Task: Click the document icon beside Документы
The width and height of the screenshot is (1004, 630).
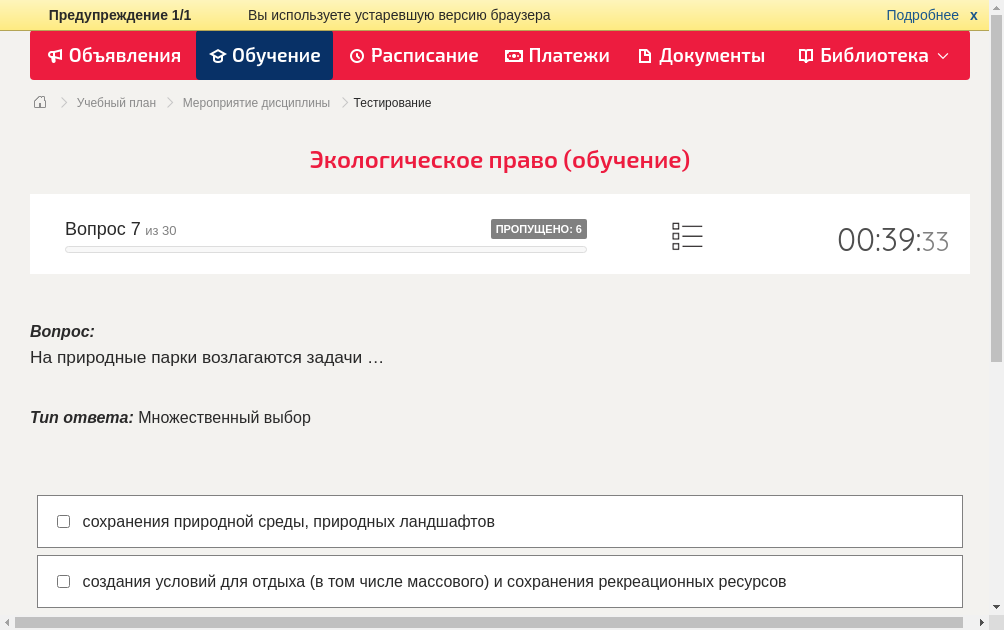Action: (x=647, y=55)
